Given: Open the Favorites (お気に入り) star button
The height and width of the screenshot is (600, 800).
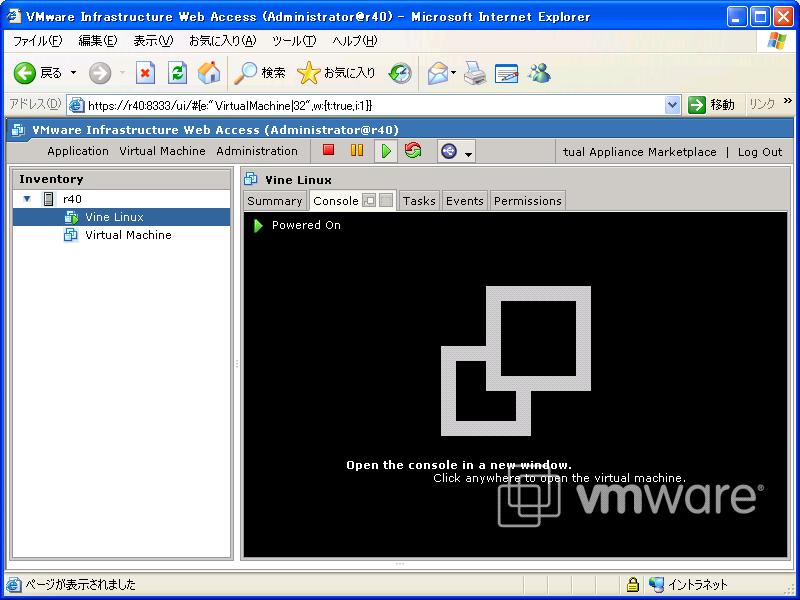Looking at the screenshot, I should 336,73.
